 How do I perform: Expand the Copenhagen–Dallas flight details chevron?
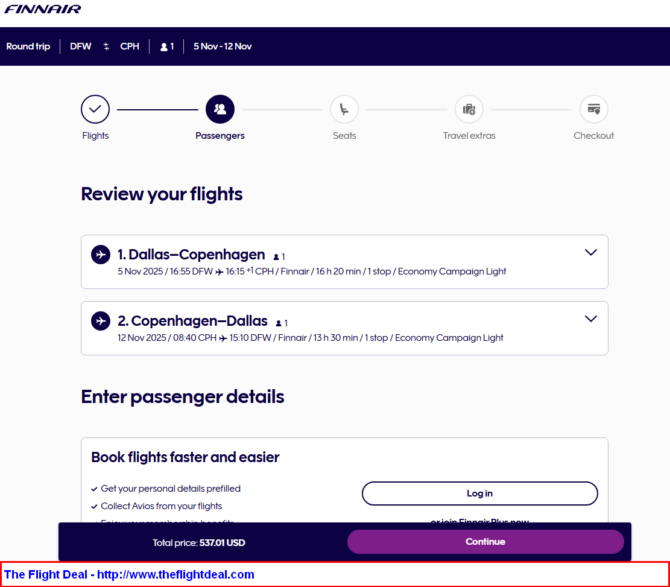pos(591,318)
